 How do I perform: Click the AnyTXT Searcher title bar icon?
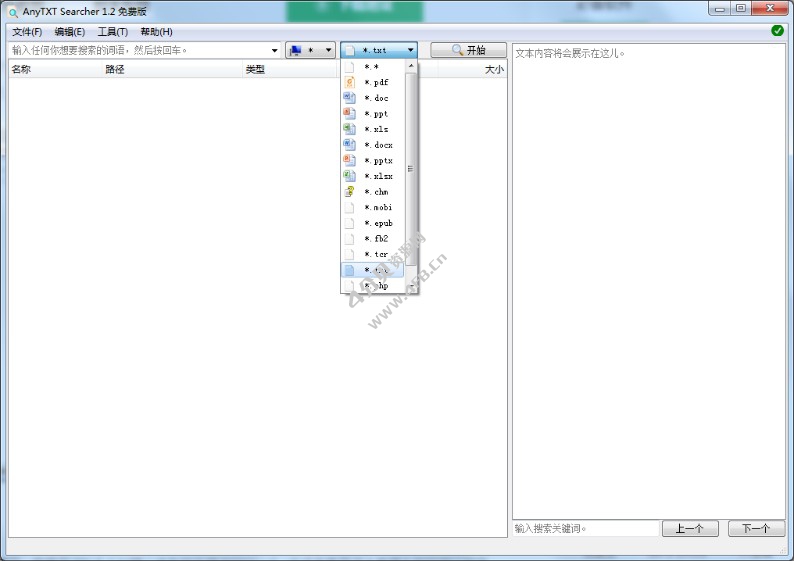(x=13, y=12)
